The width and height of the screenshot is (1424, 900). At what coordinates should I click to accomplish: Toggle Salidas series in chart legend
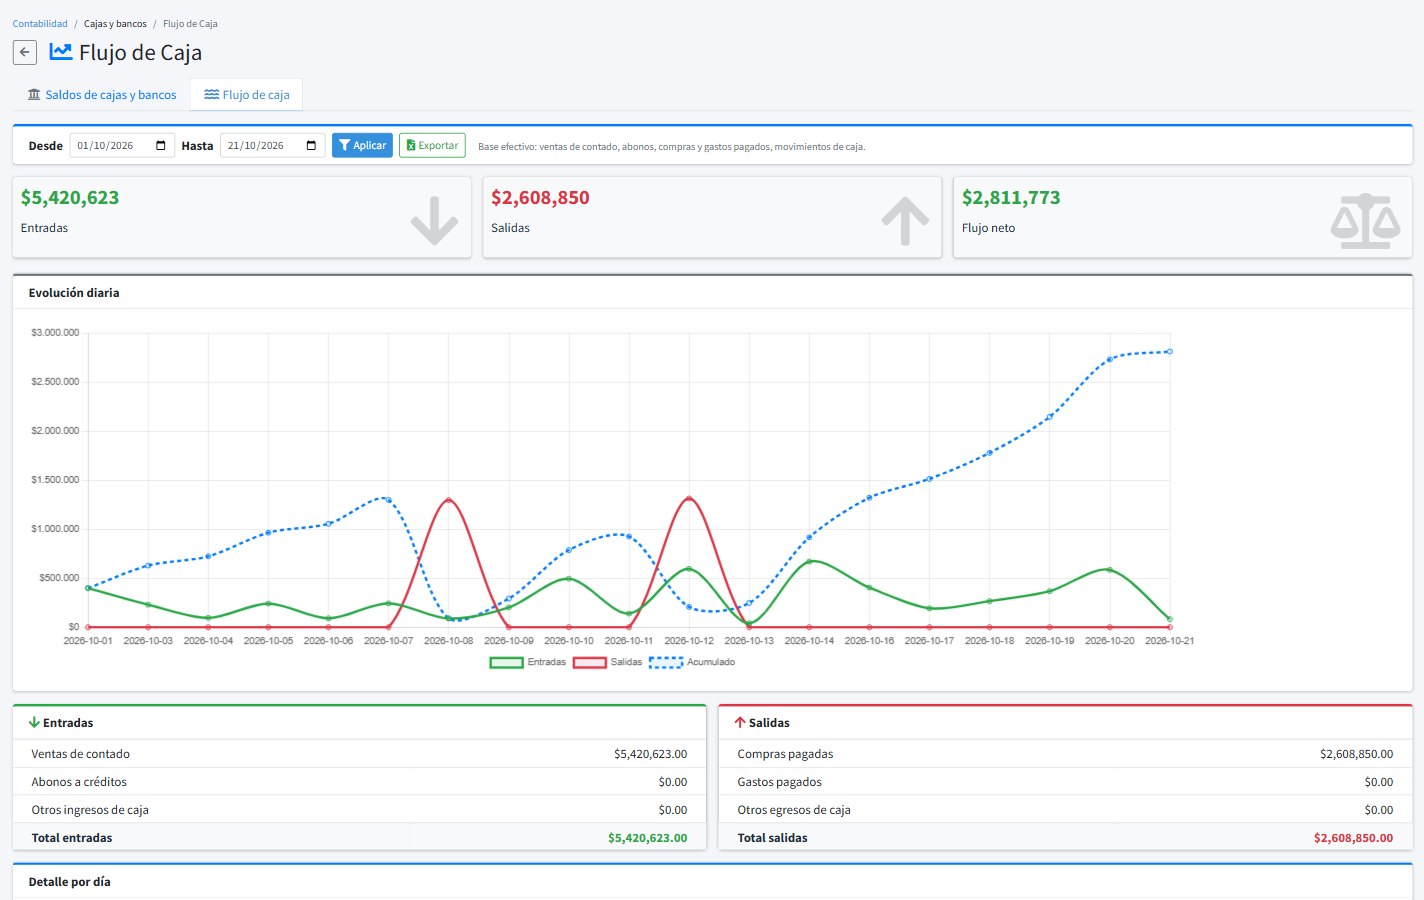pyautogui.click(x=607, y=662)
